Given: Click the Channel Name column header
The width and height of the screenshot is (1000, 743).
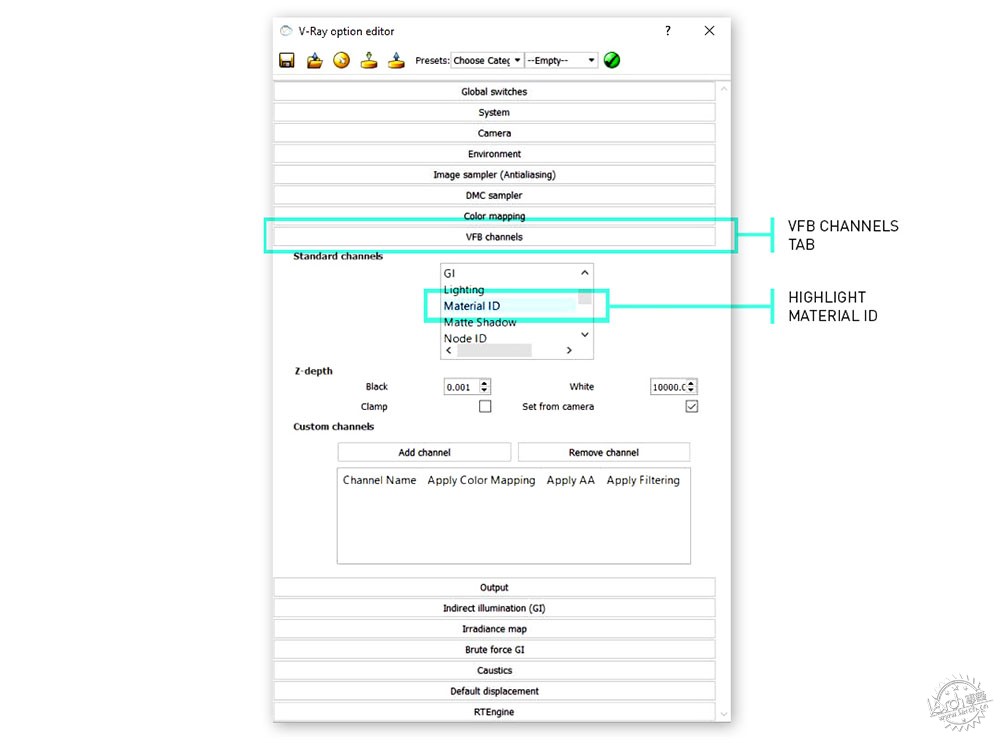Looking at the screenshot, I should tap(379, 480).
